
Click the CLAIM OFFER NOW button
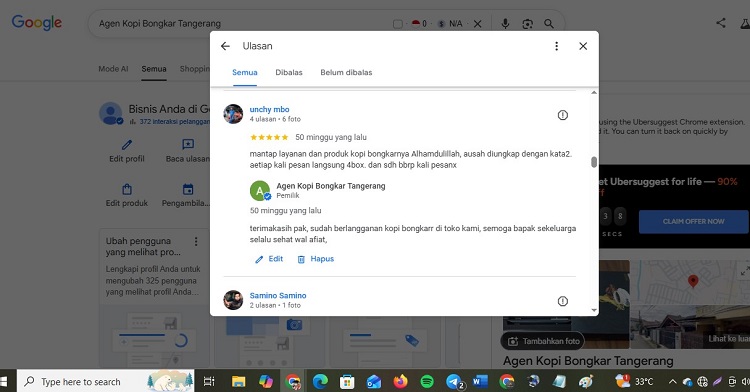pyautogui.click(x=694, y=222)
